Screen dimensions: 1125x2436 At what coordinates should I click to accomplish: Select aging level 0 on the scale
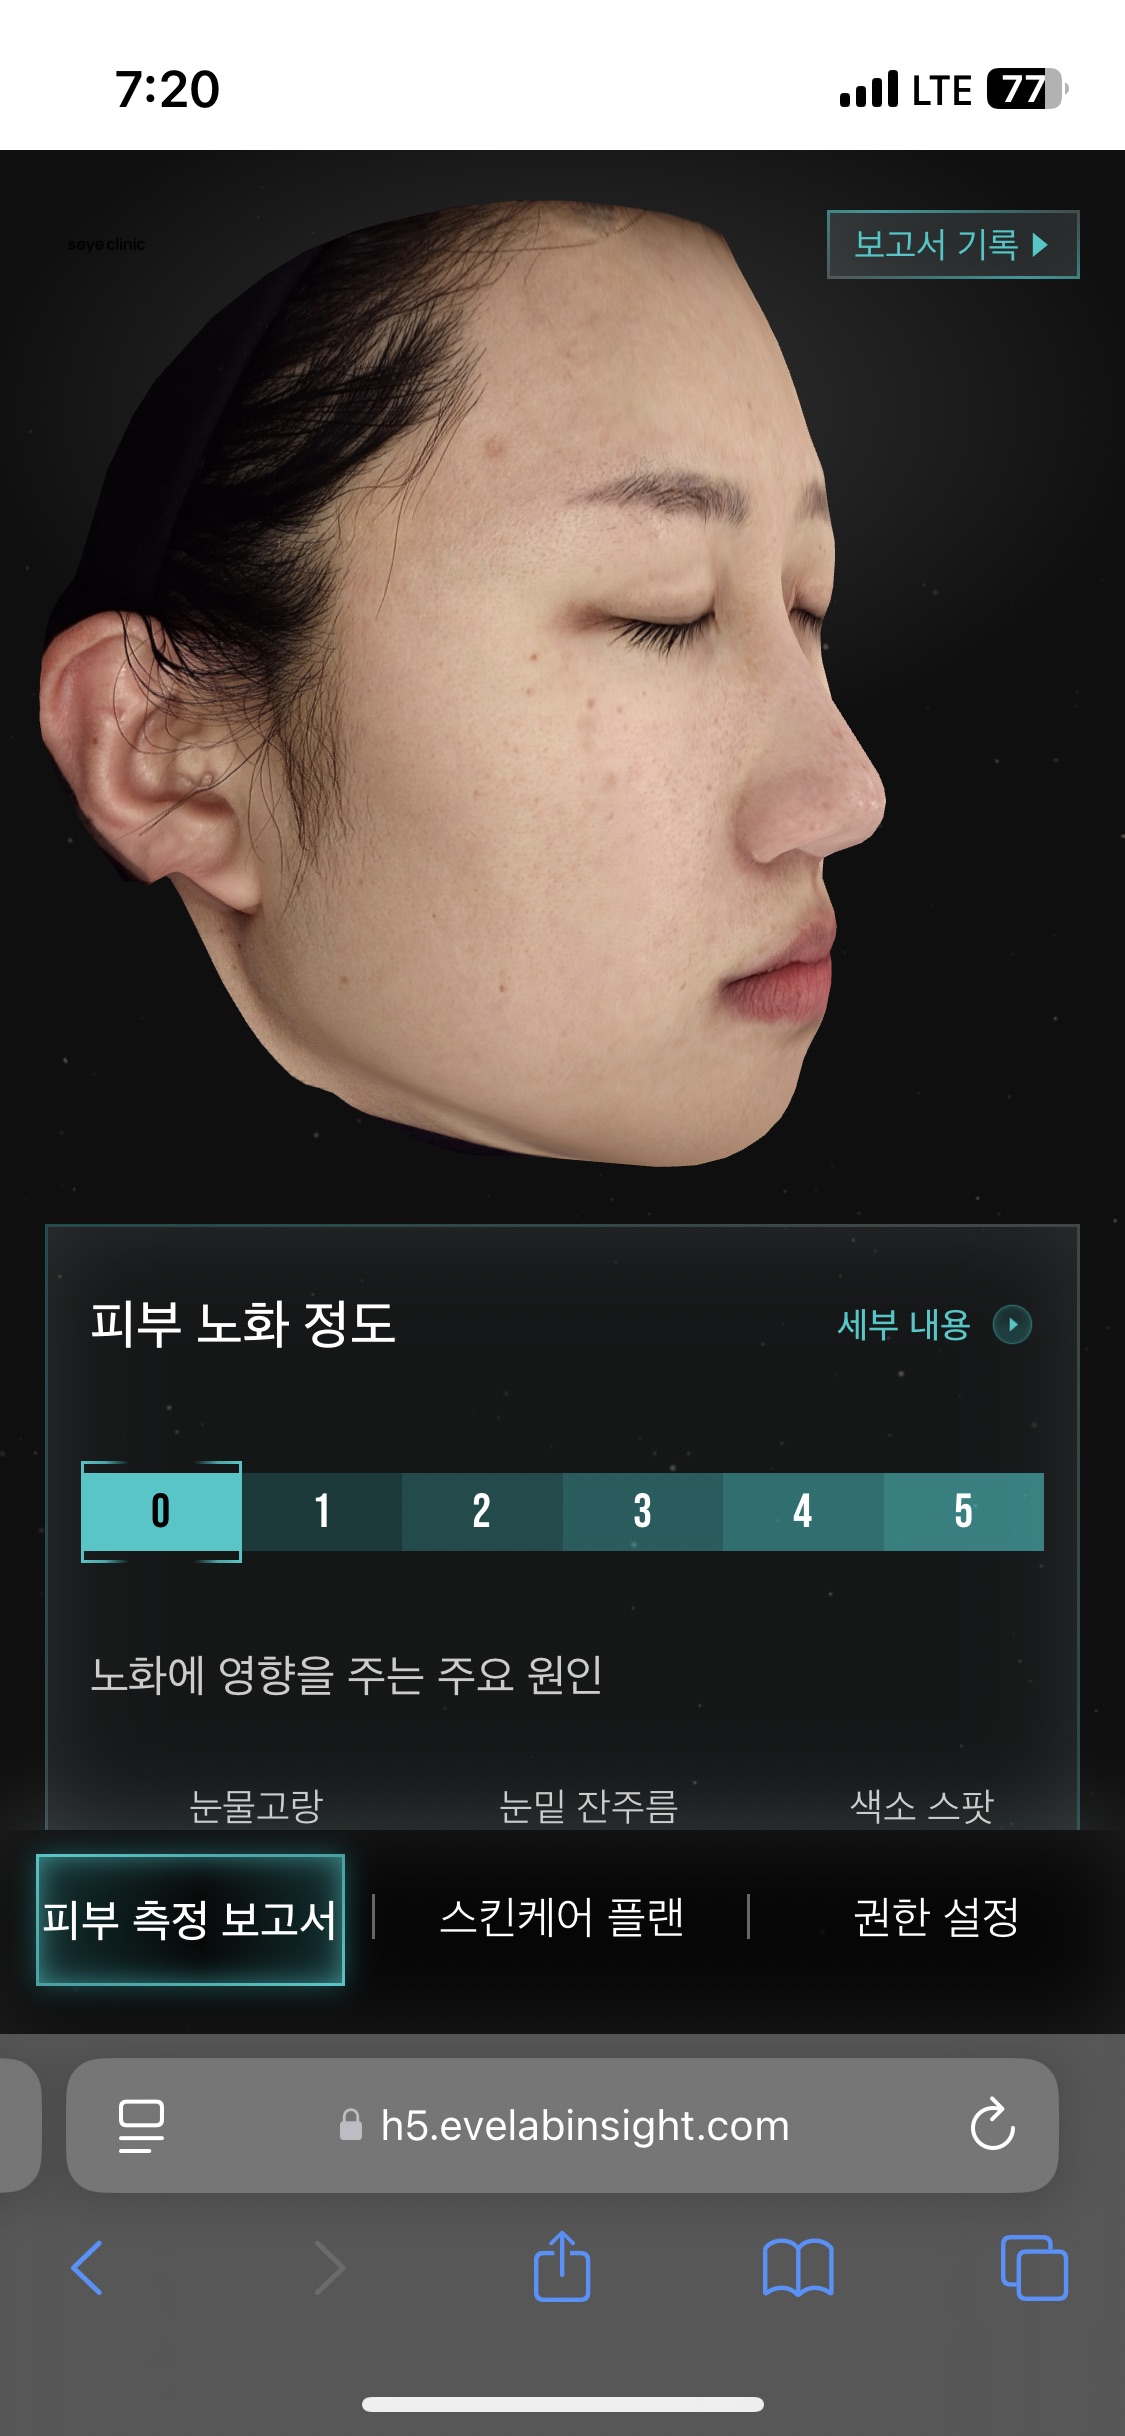(161, 1511)
